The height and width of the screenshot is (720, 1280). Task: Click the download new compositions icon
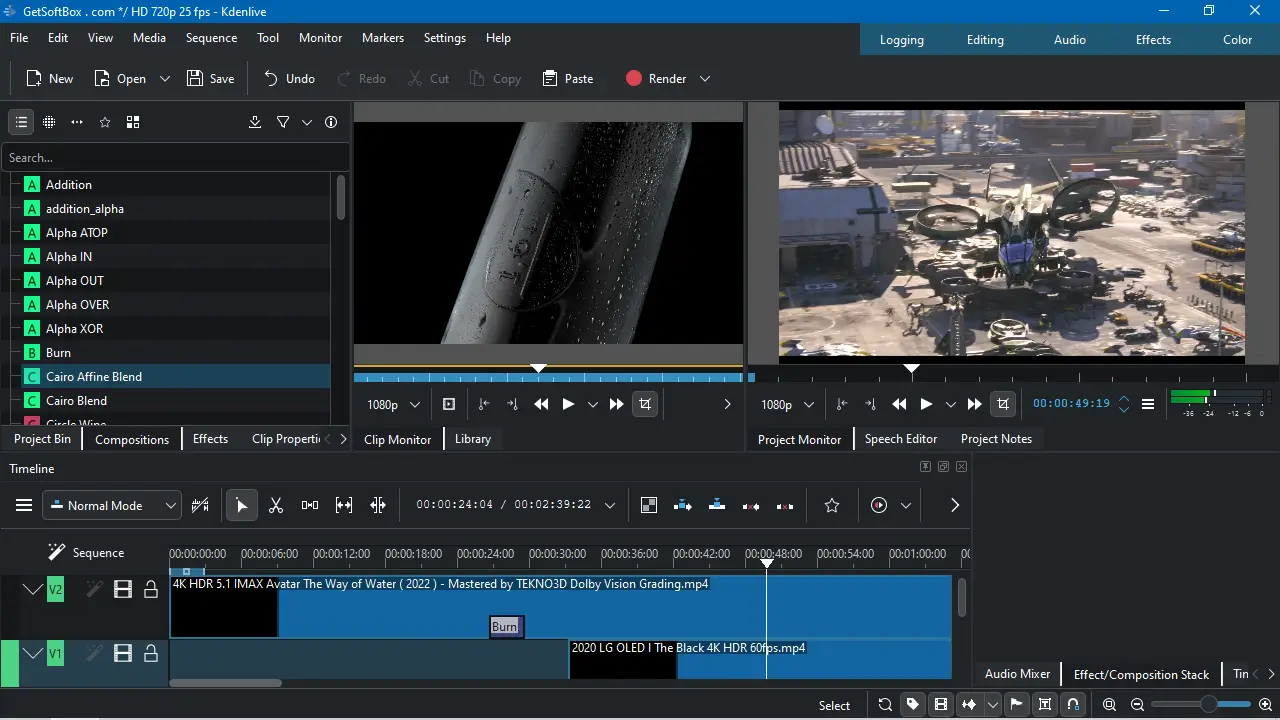[255, 122]
